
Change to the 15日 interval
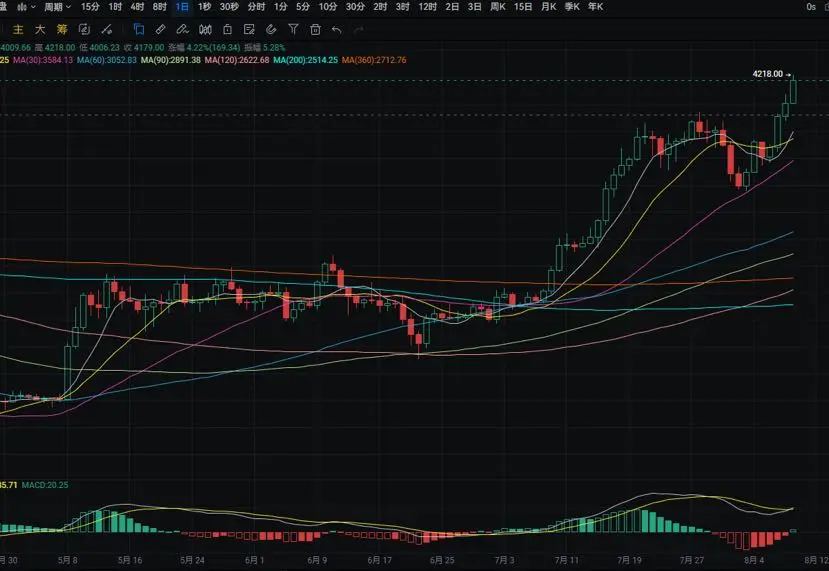[523, 7]
